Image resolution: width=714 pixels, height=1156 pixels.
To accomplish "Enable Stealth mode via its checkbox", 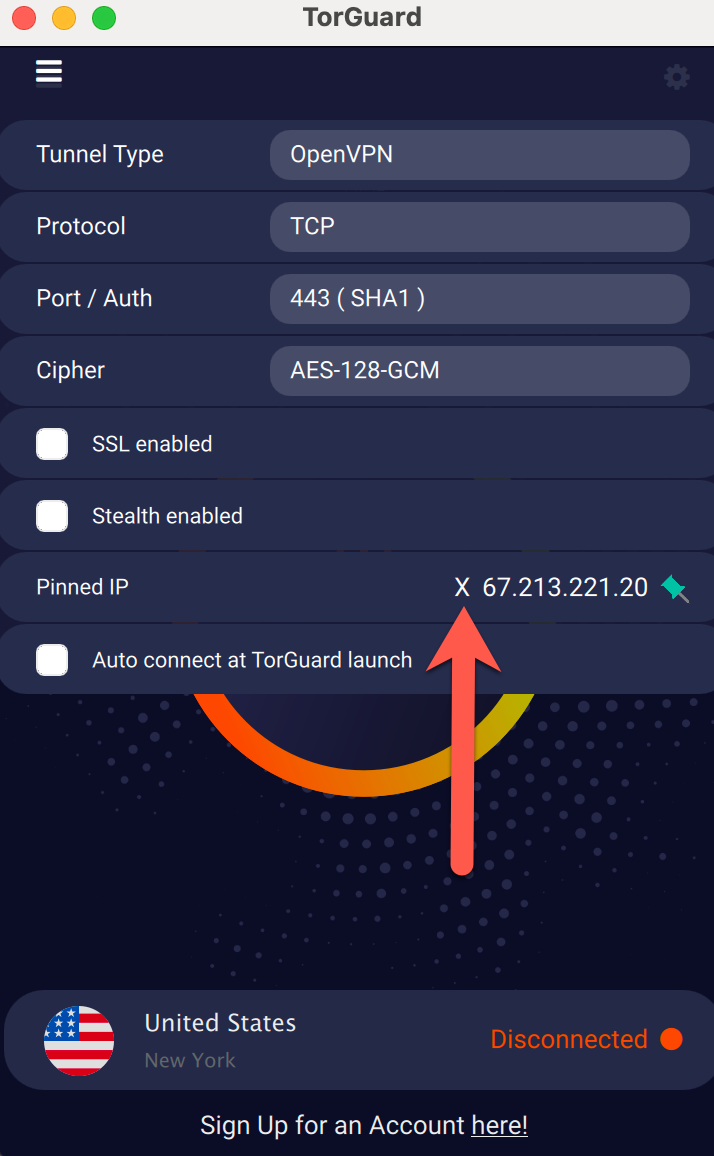I will tap(52, 515).
